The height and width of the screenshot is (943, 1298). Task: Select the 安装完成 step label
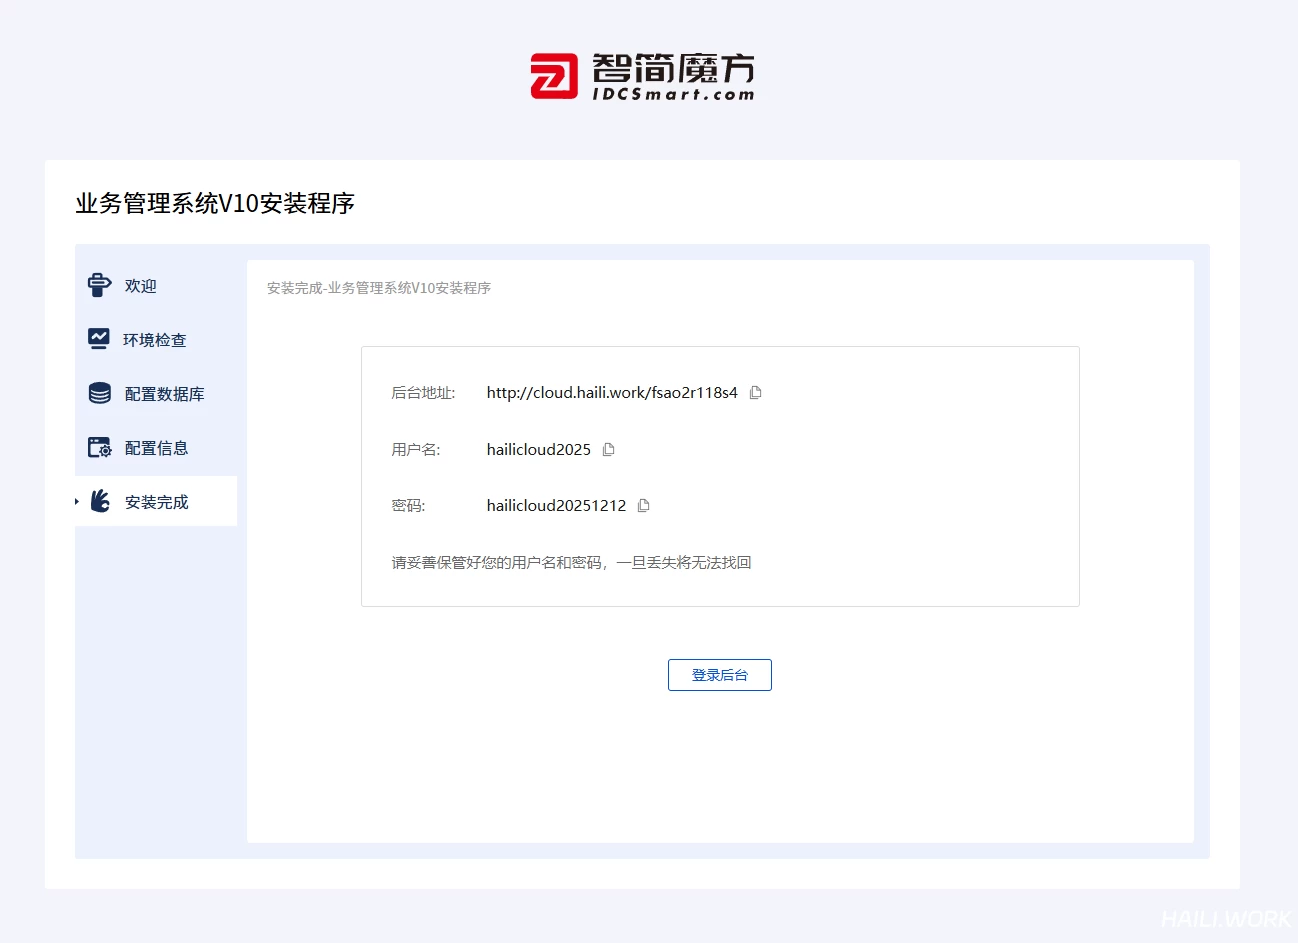156,502
